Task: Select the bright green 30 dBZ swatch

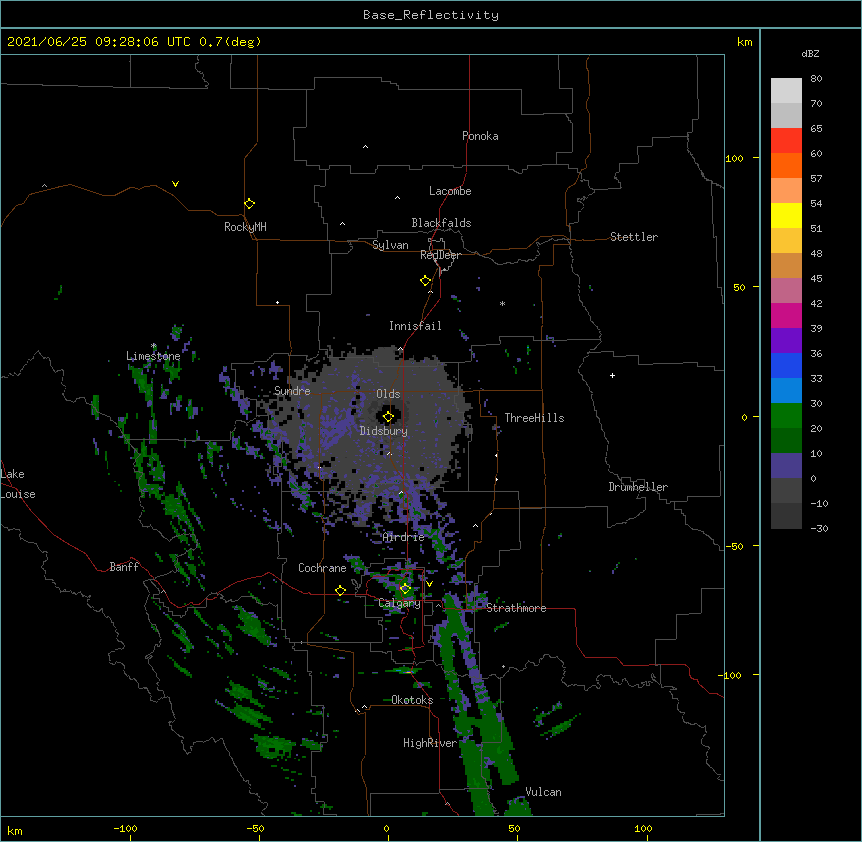Action: click(786, 416)
